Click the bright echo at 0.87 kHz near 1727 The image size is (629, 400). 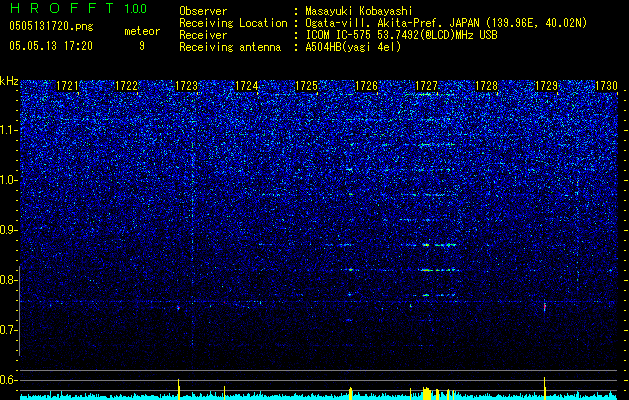[426, 245]
